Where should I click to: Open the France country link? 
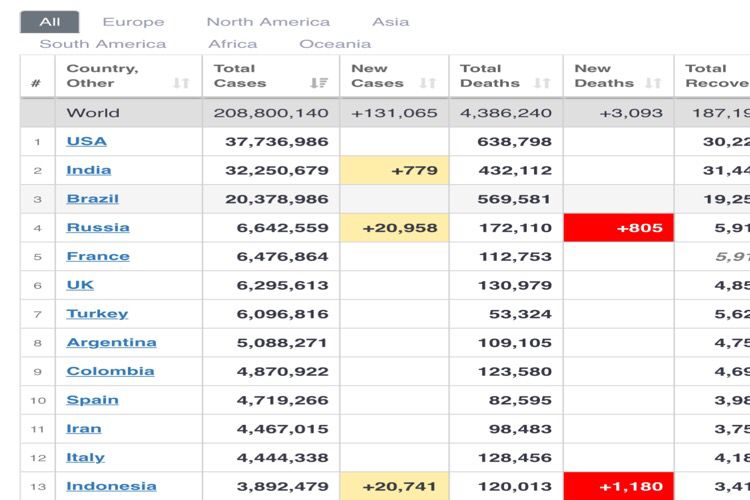(x=98, y=256)
